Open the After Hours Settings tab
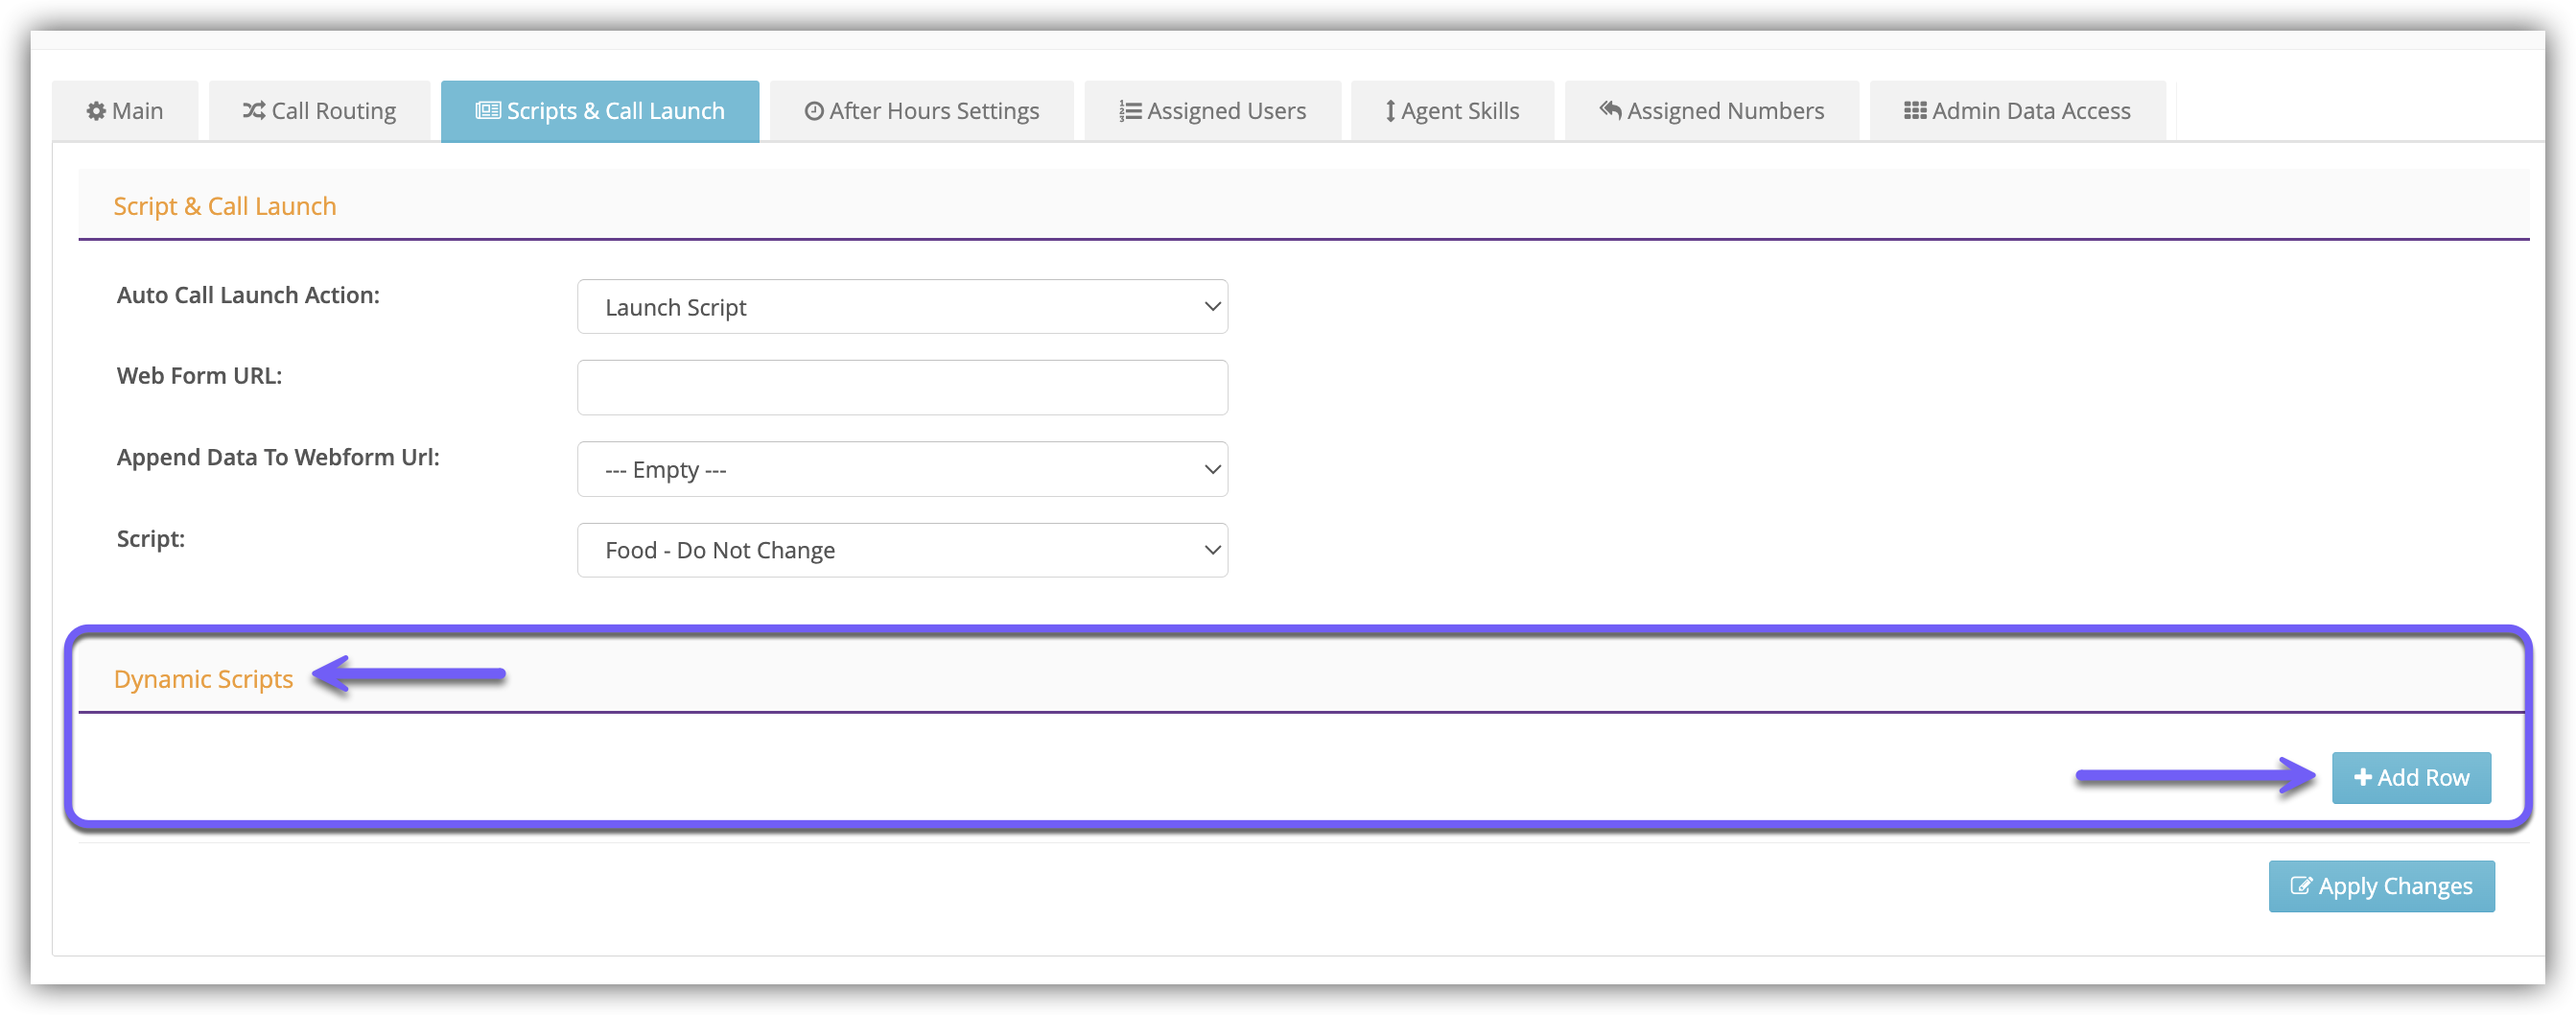The image size is (2576, 1015). (922, 111)
